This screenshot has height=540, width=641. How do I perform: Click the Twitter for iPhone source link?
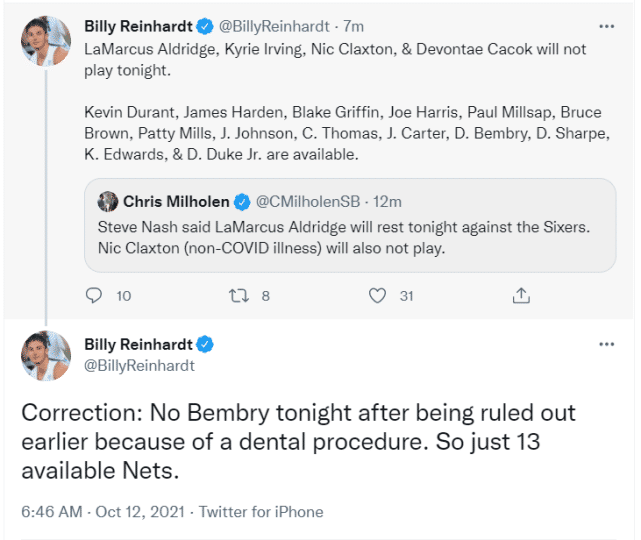(261, 511)
